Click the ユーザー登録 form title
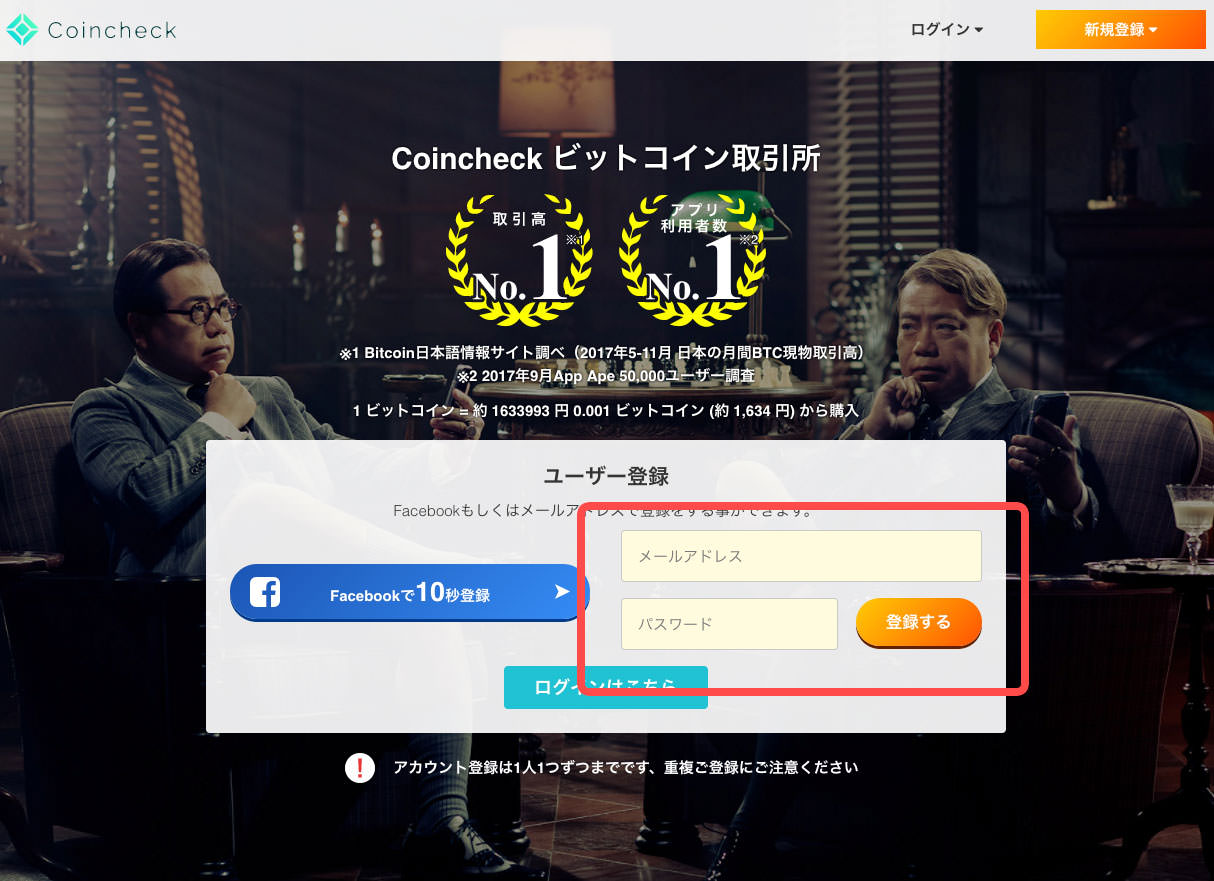1214x881 pixels. pyautogui.click(x=606, y=476)
